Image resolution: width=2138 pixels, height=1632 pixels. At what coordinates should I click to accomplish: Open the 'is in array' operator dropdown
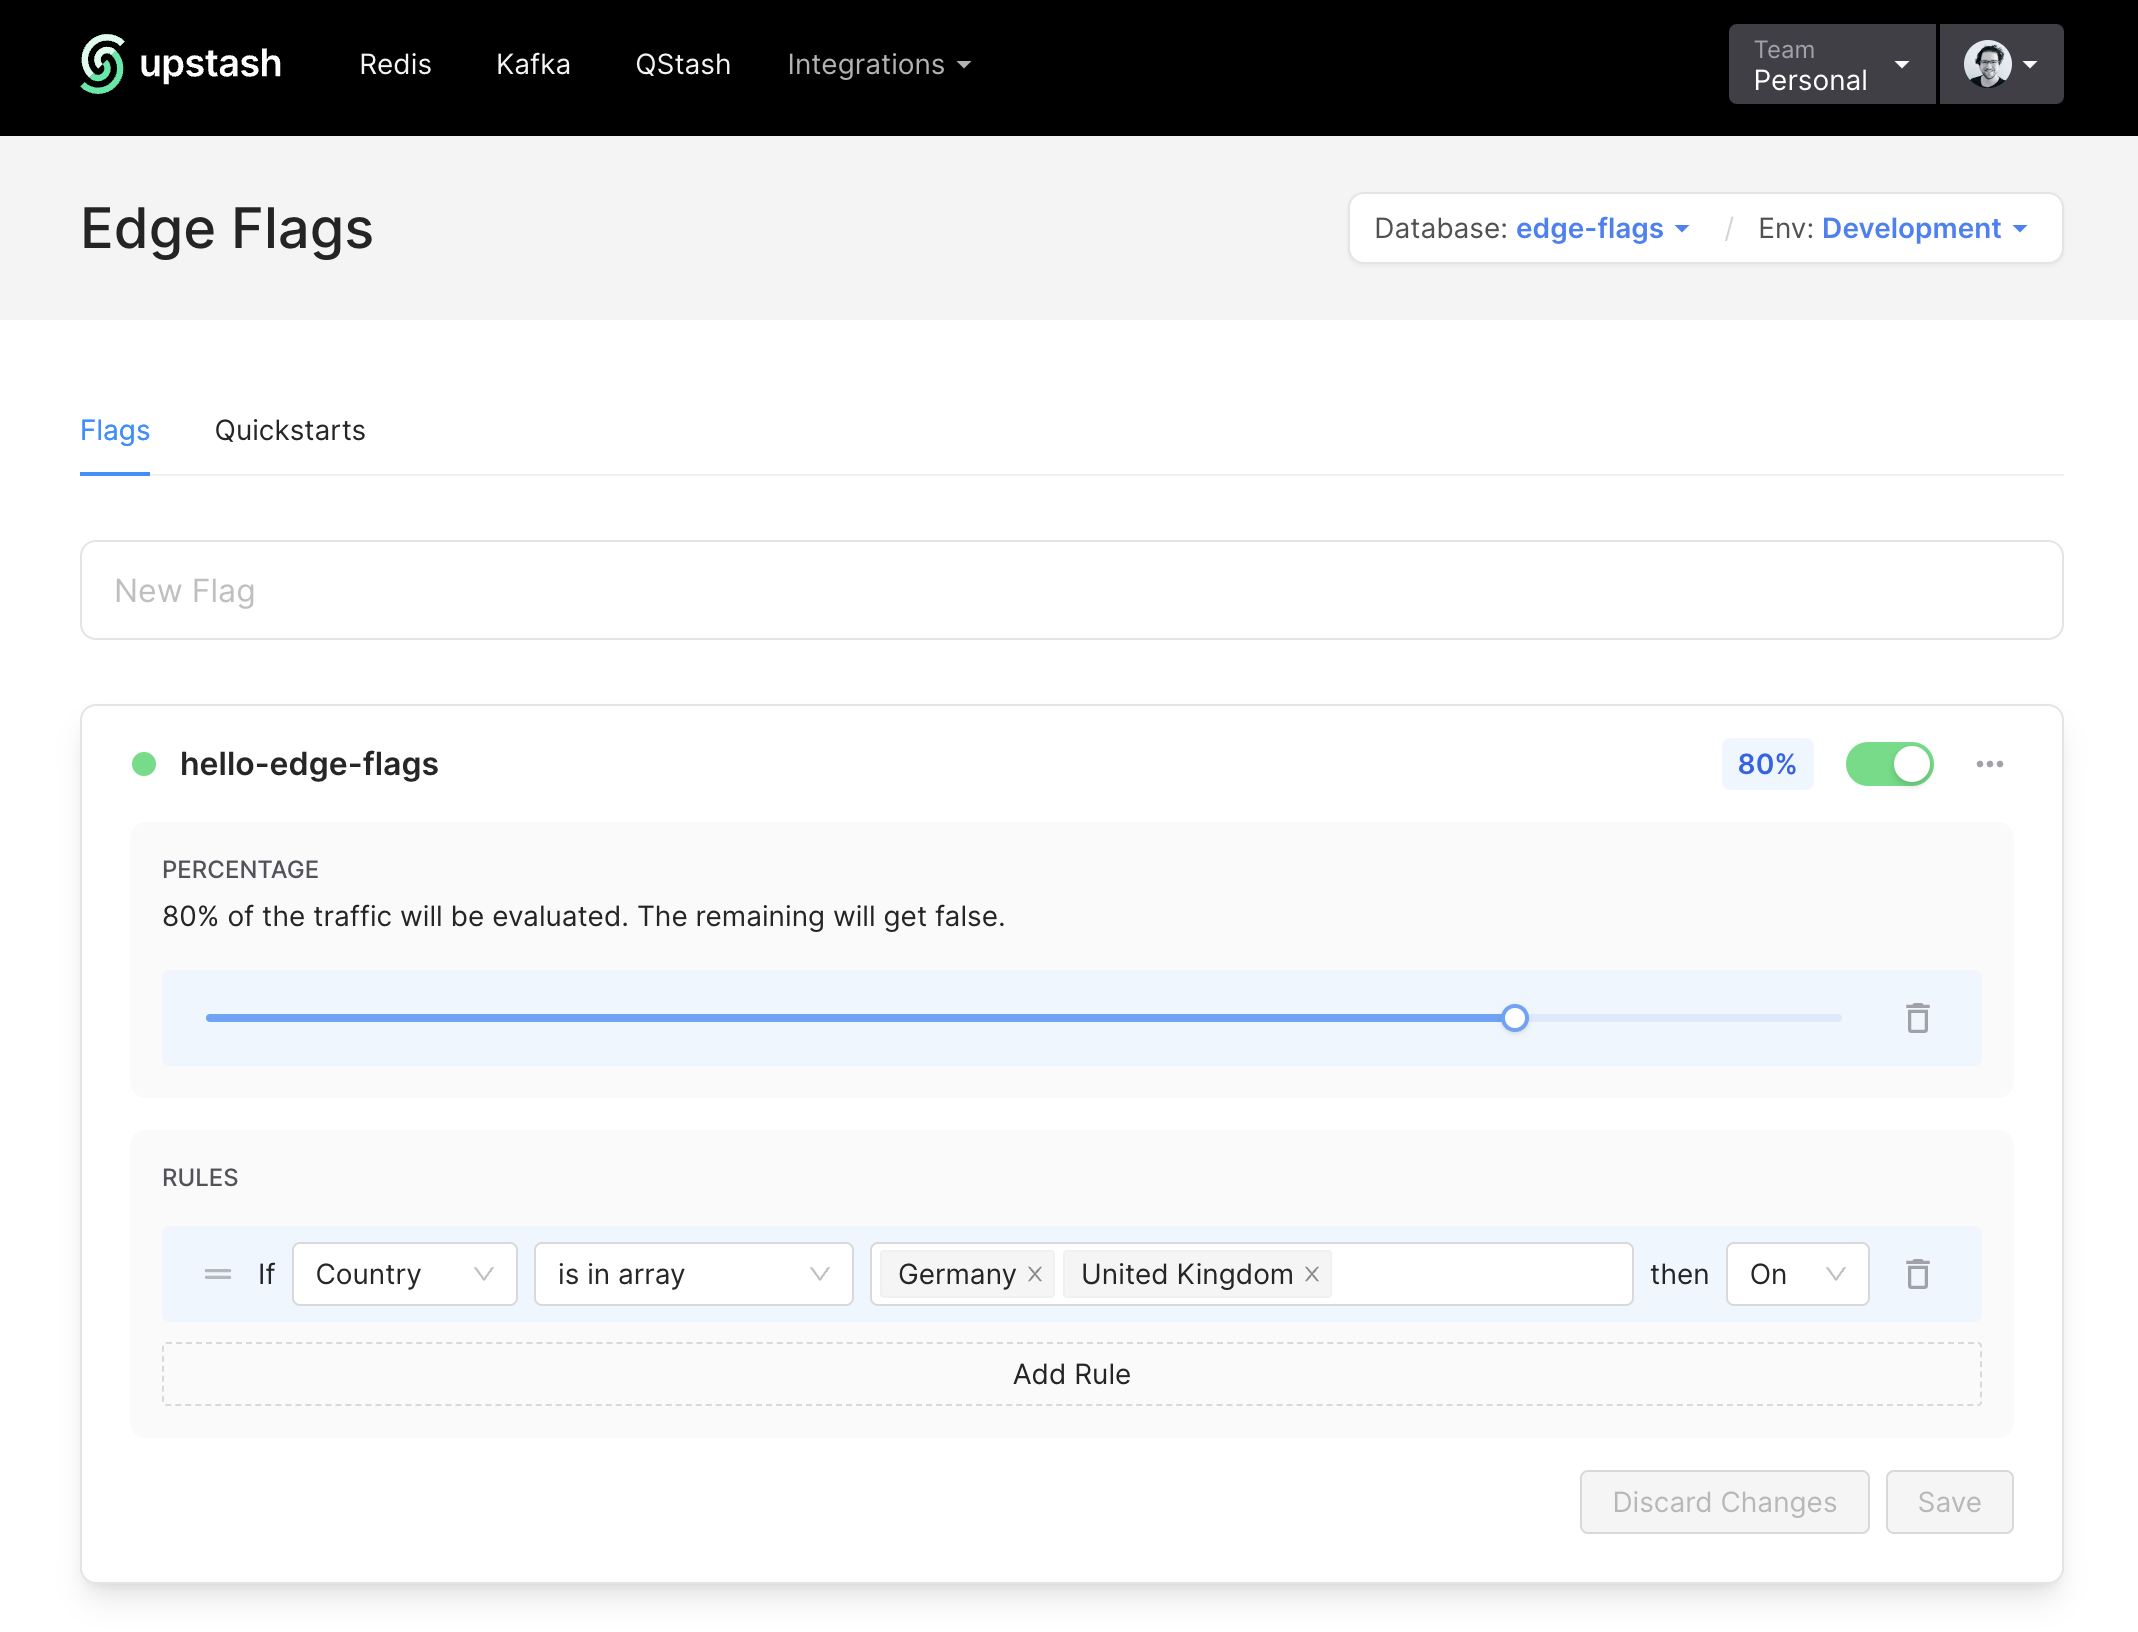693,1274
